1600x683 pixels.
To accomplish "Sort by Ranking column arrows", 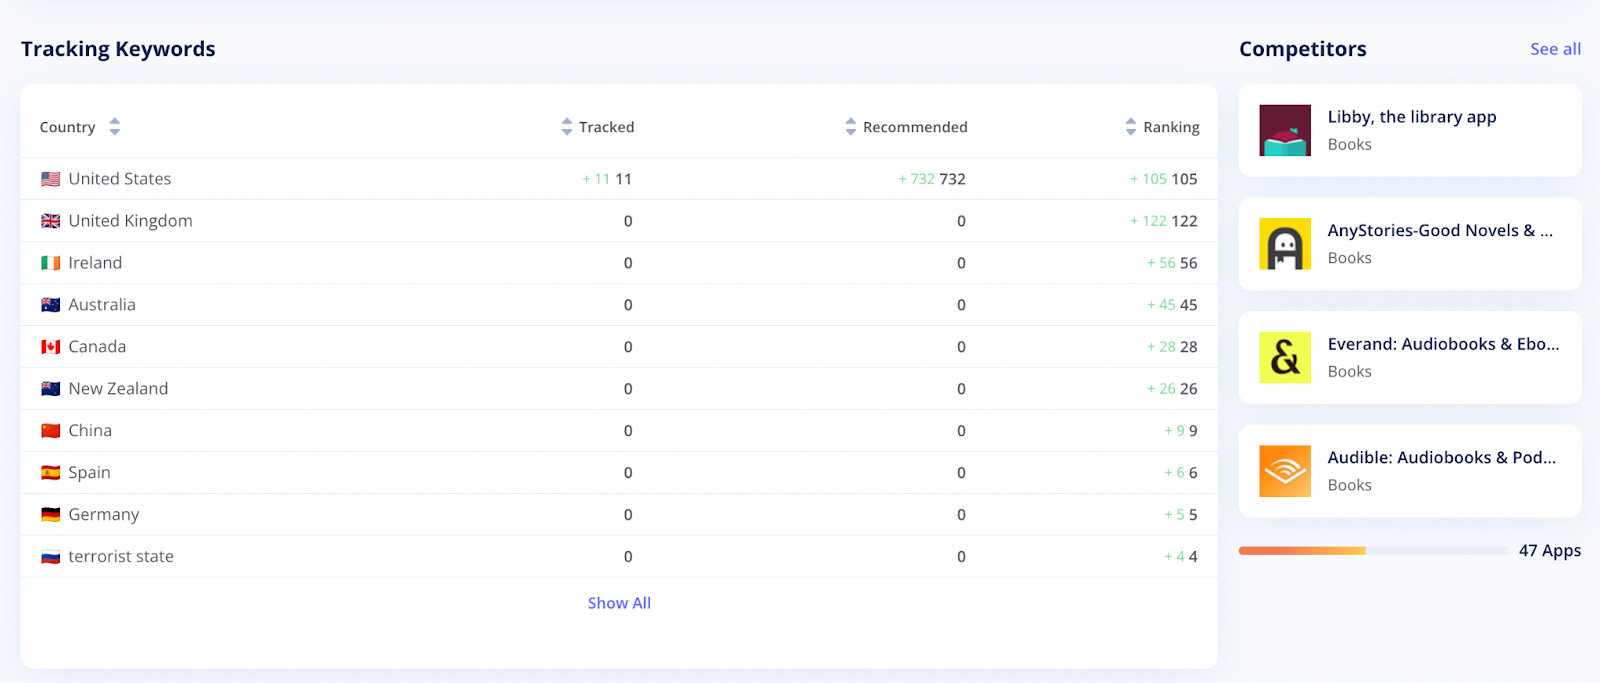I will (1131, 127).
